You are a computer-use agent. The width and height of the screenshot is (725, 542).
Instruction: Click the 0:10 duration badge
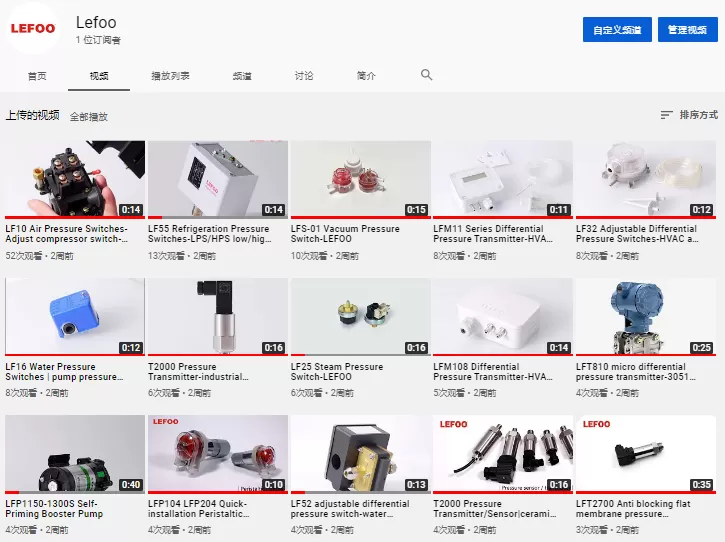274,485
